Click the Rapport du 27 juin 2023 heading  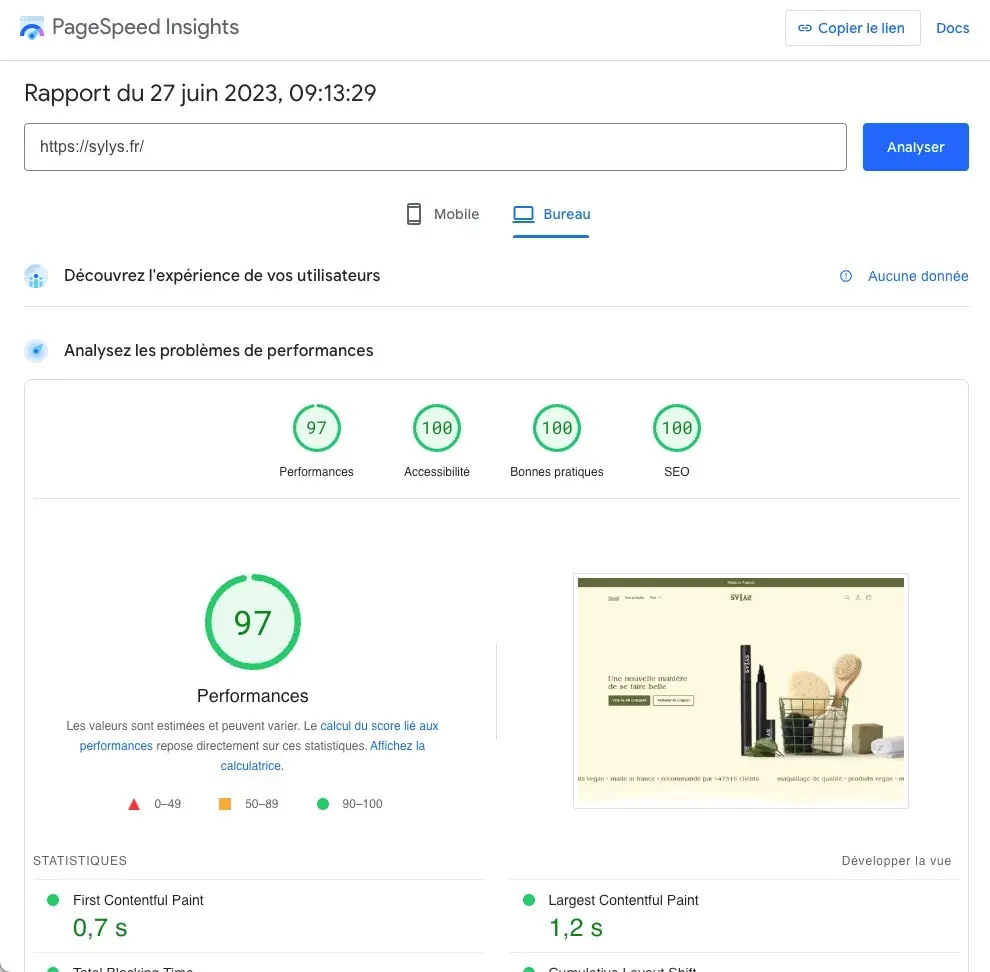pyautogui.click(x=200, y=93)
